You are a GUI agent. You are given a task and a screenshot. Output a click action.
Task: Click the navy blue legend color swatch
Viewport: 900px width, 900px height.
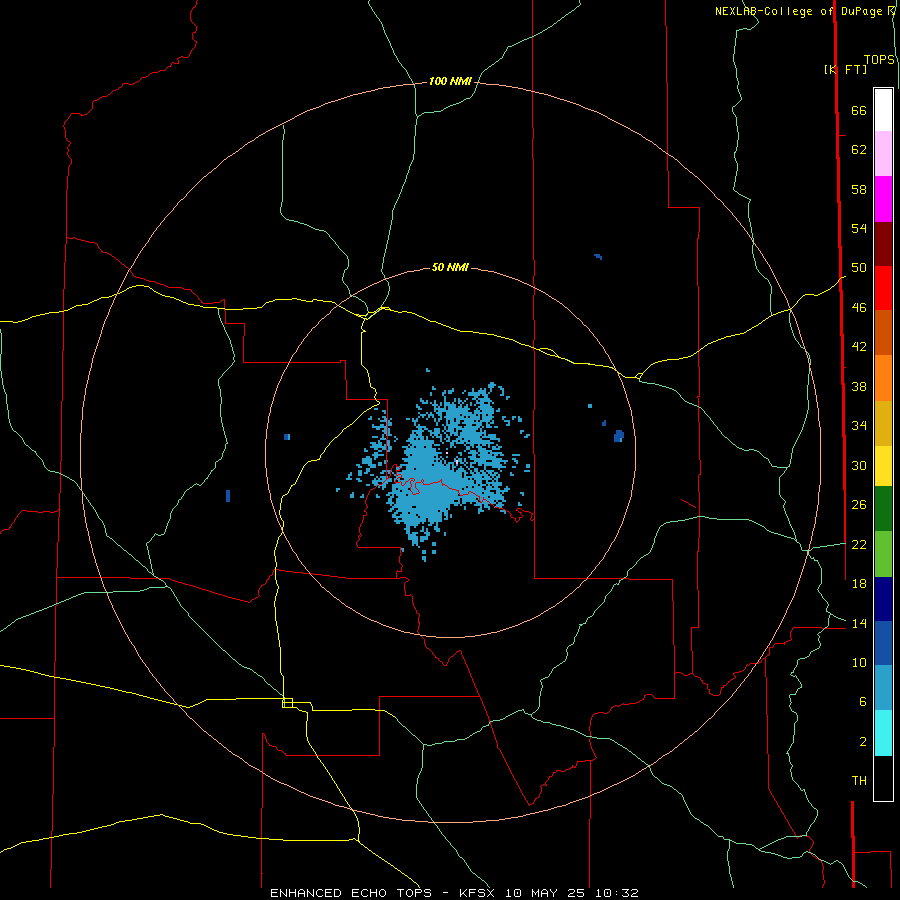coord(883,599)
